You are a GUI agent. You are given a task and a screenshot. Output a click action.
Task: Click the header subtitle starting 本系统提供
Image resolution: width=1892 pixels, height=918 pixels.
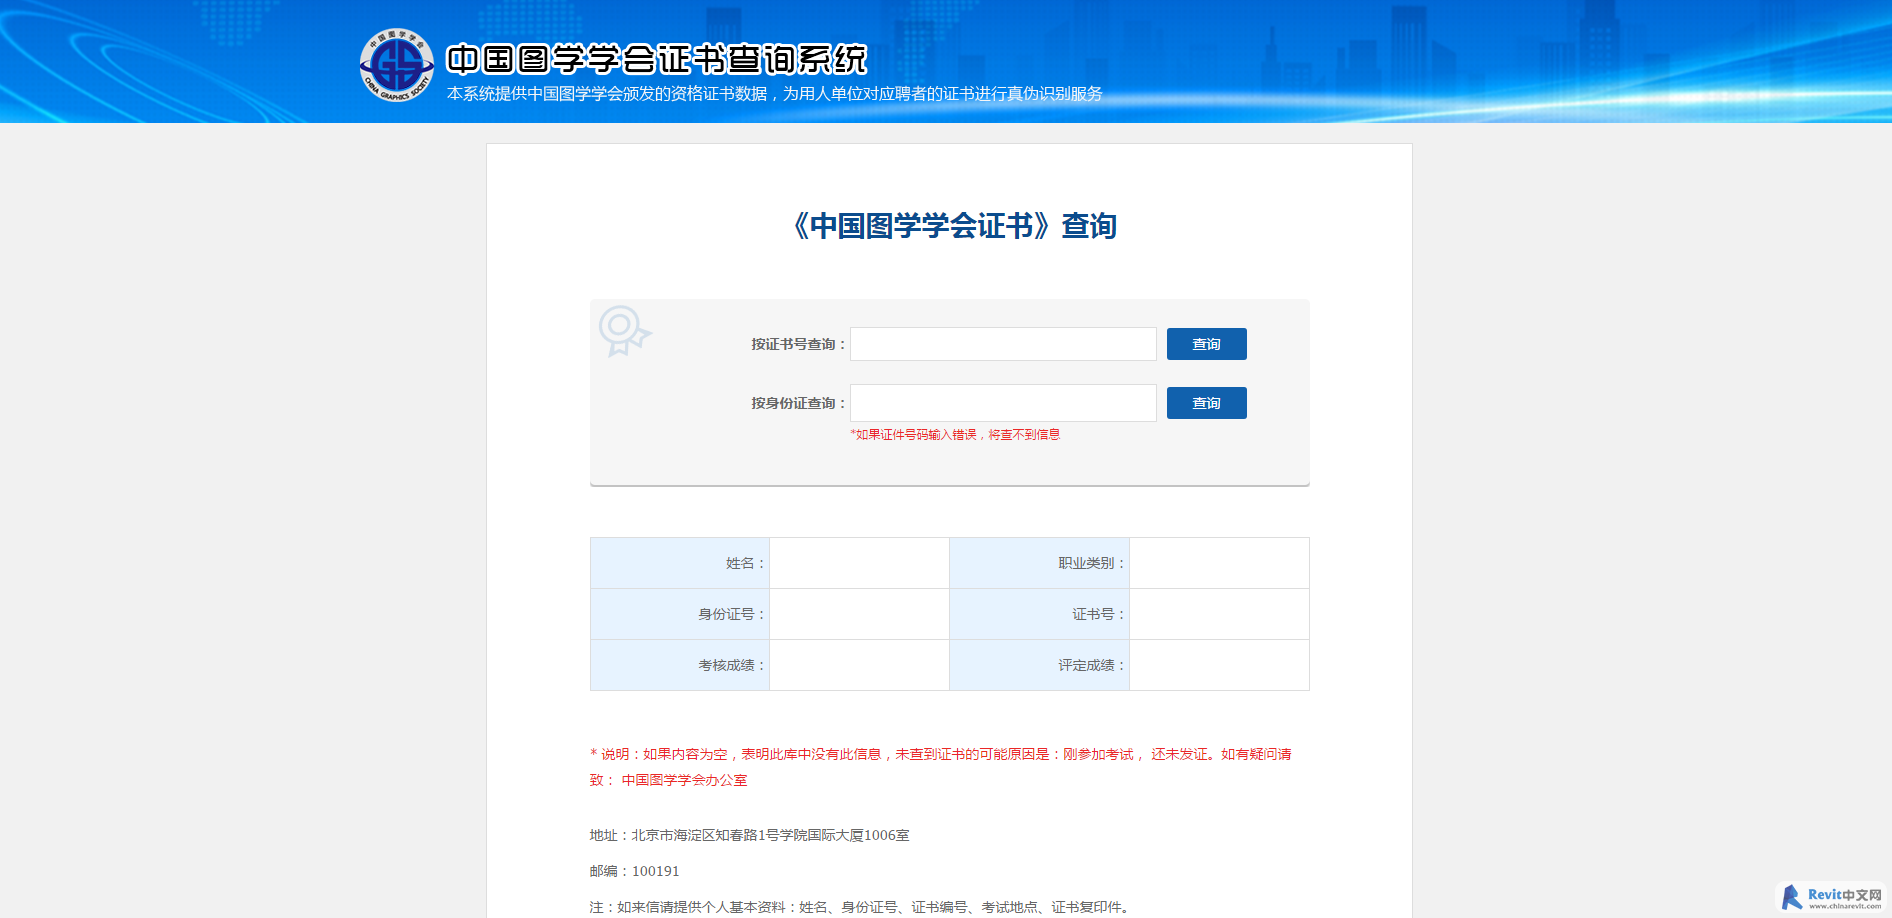[774, 94]
